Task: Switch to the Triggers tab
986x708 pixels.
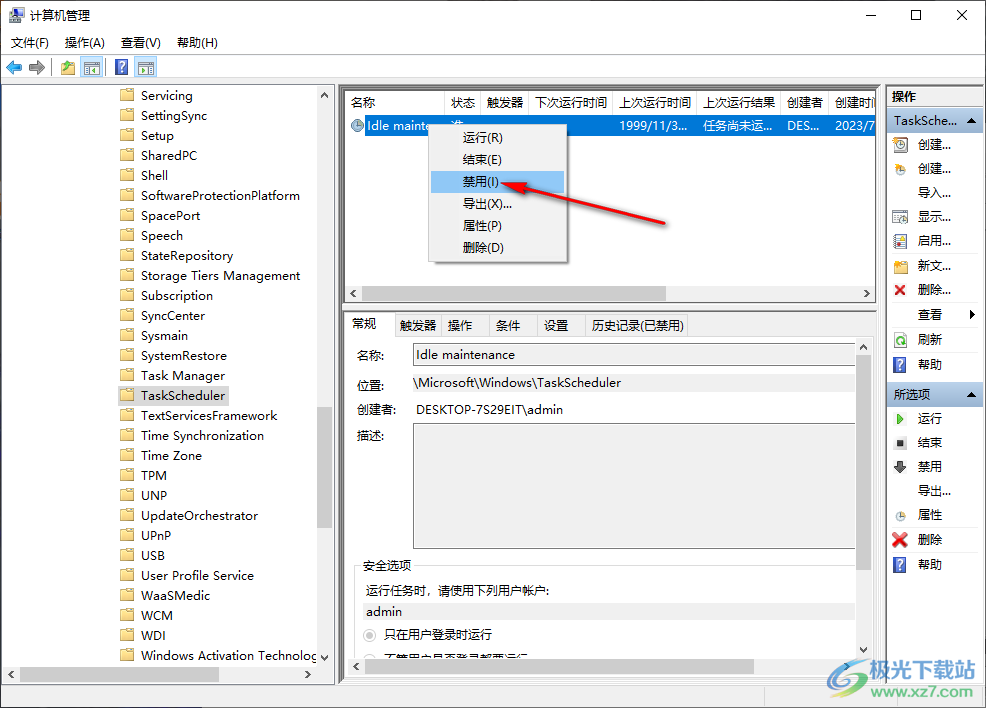Action: 418,326
